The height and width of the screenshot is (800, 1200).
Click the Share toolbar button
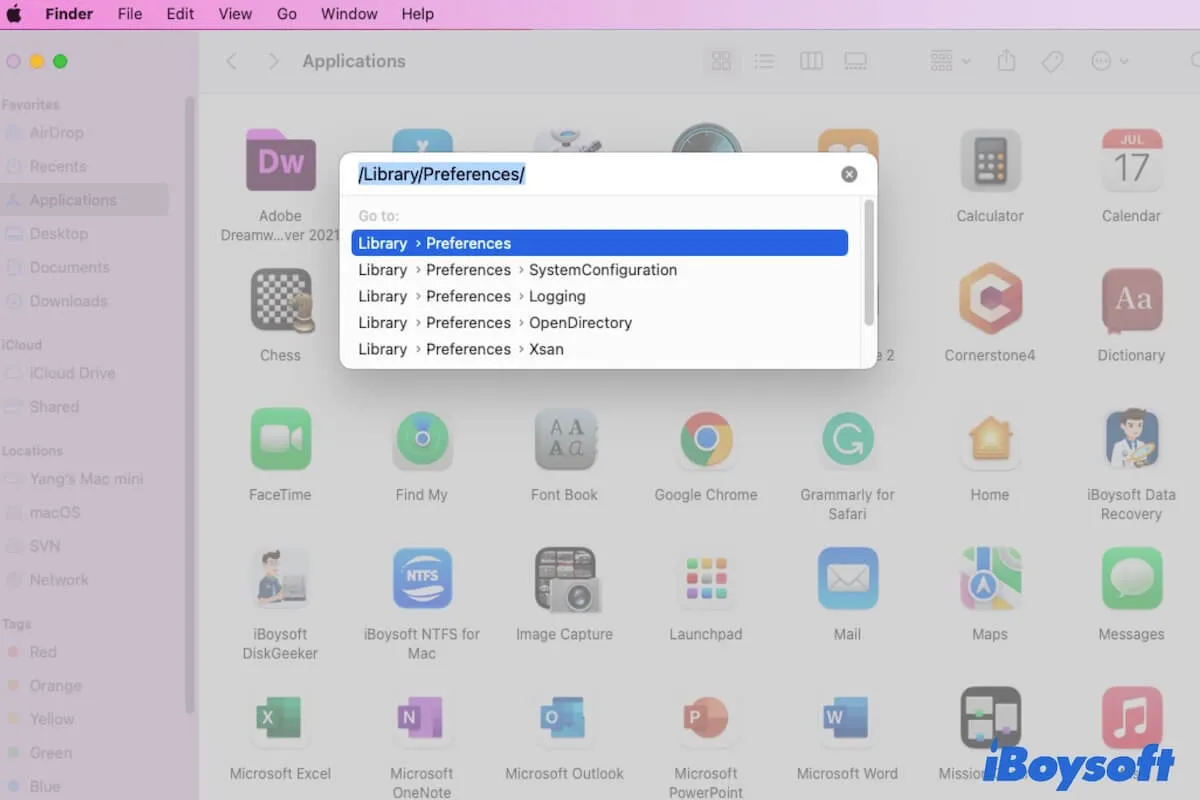click(x=1006, y=61)
